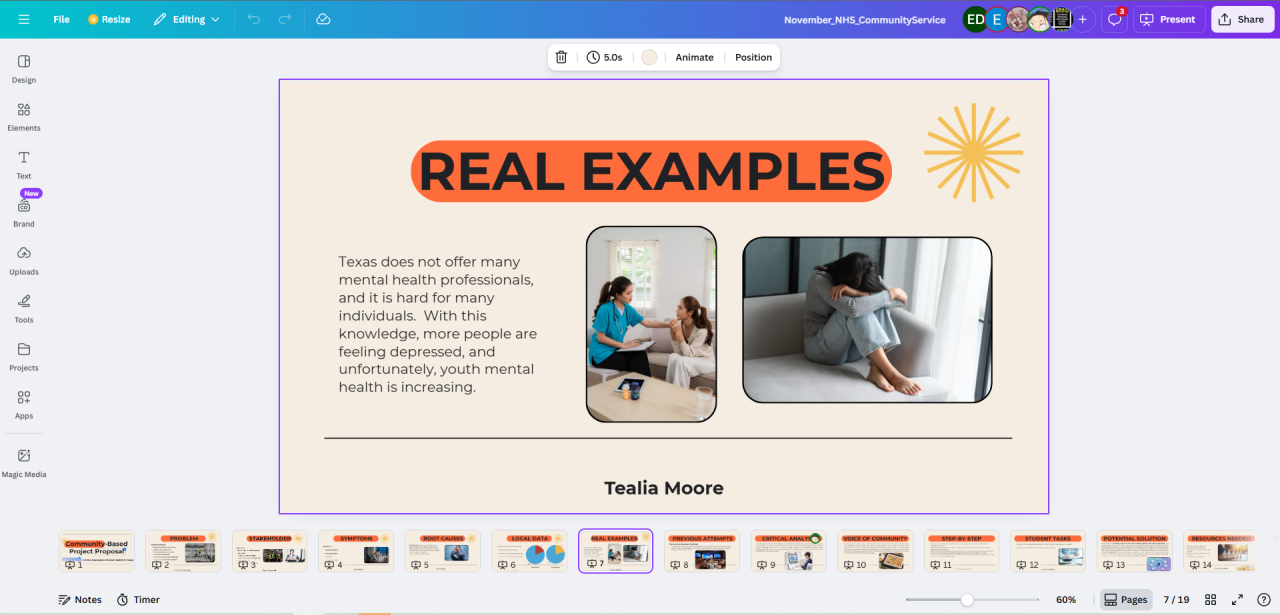The width and height of the screenshot is (1280, 615).
Task: Open page 2 PROBLEM thumbnail
Action: (x=183, y=551)
